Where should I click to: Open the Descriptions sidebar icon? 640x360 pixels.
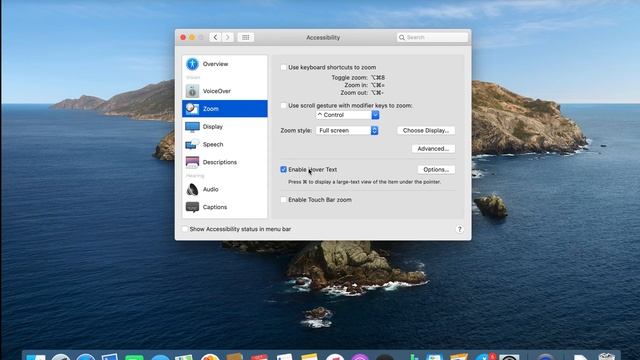[x=192, y=162]
